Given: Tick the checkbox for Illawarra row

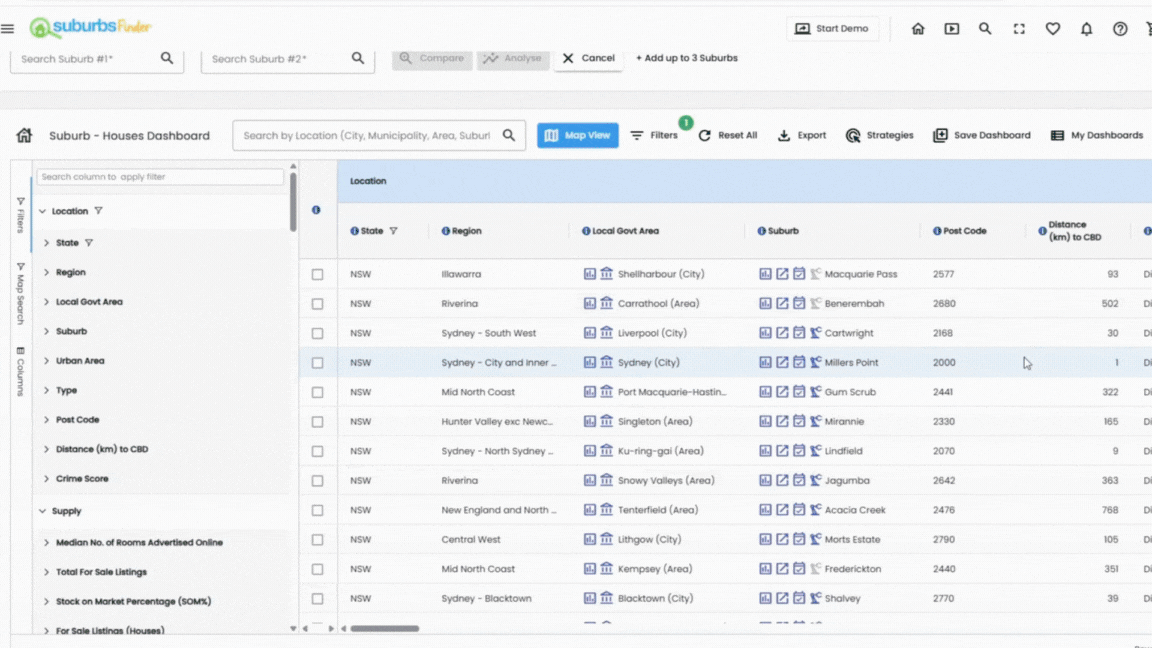Looking at the screenshot, I should 317,274.
